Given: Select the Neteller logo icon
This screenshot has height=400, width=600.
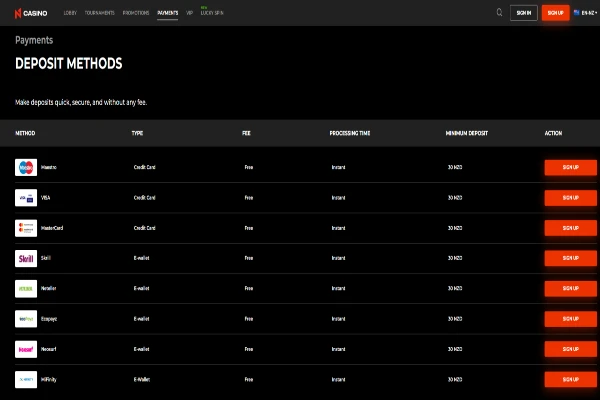Looking at the screenshot, I should tap(26, 289).
